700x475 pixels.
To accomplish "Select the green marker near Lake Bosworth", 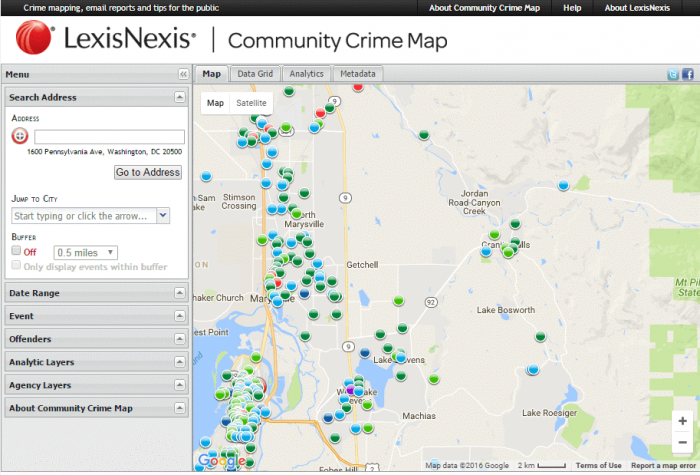I will point(540,336).
